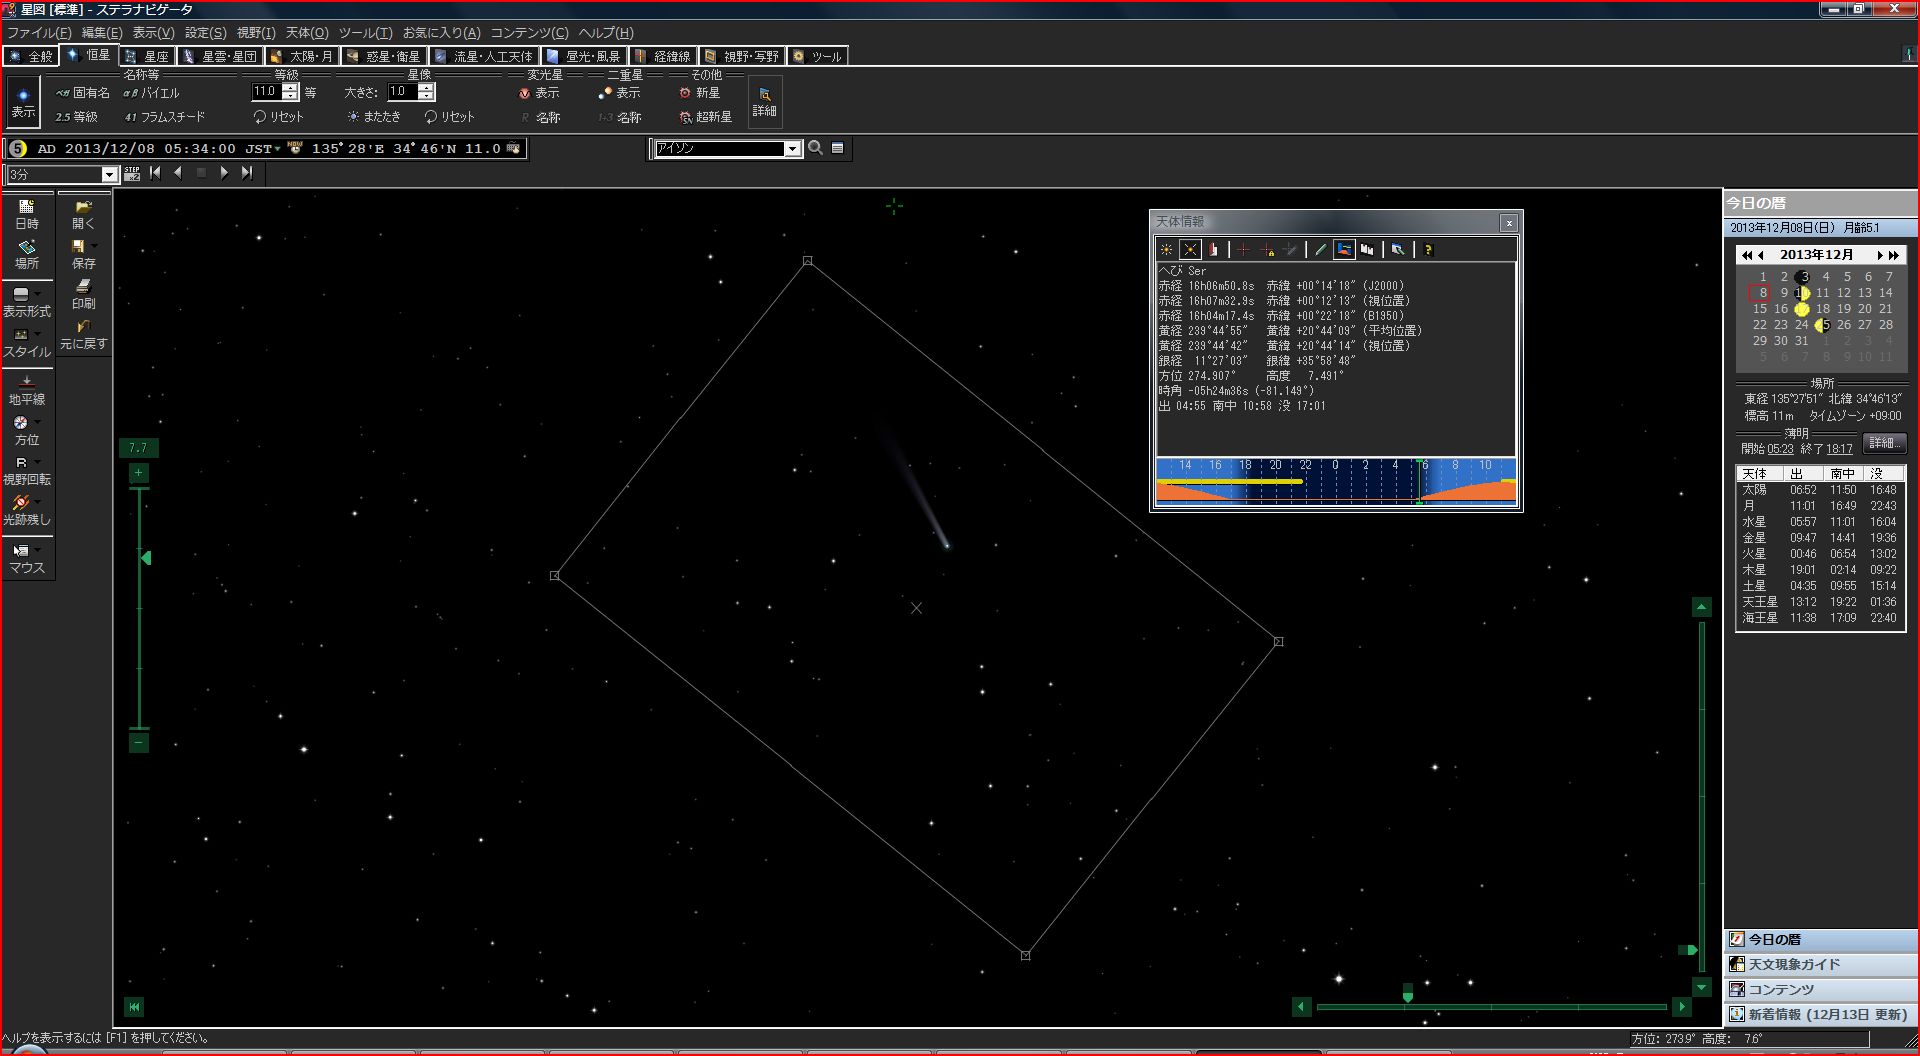Select December 15 in the calendar

[x=1759, y=309]
